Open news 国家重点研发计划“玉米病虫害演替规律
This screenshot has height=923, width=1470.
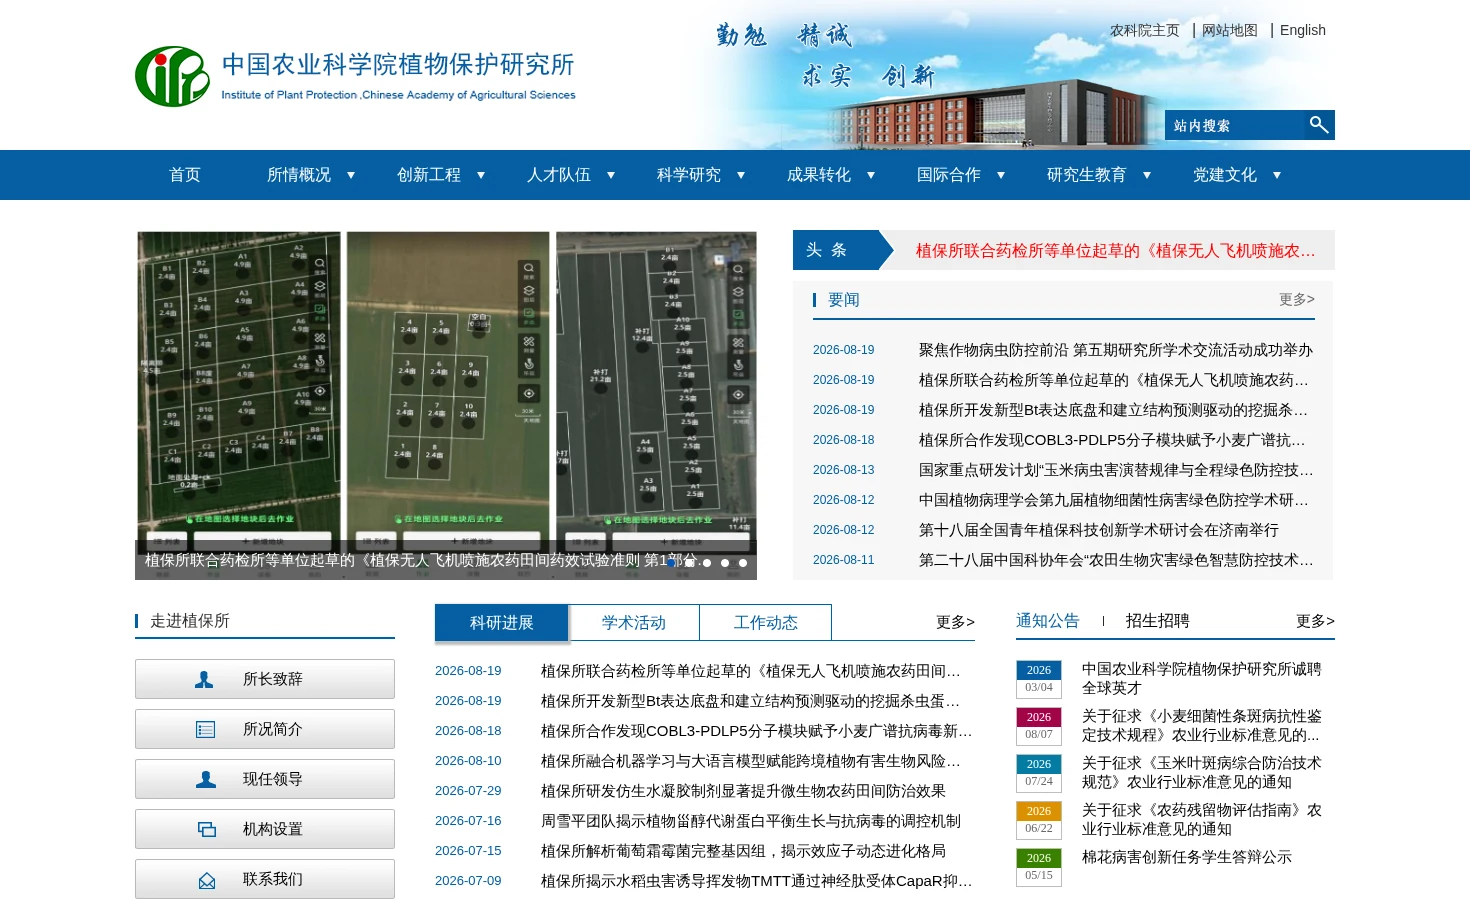1116,470
